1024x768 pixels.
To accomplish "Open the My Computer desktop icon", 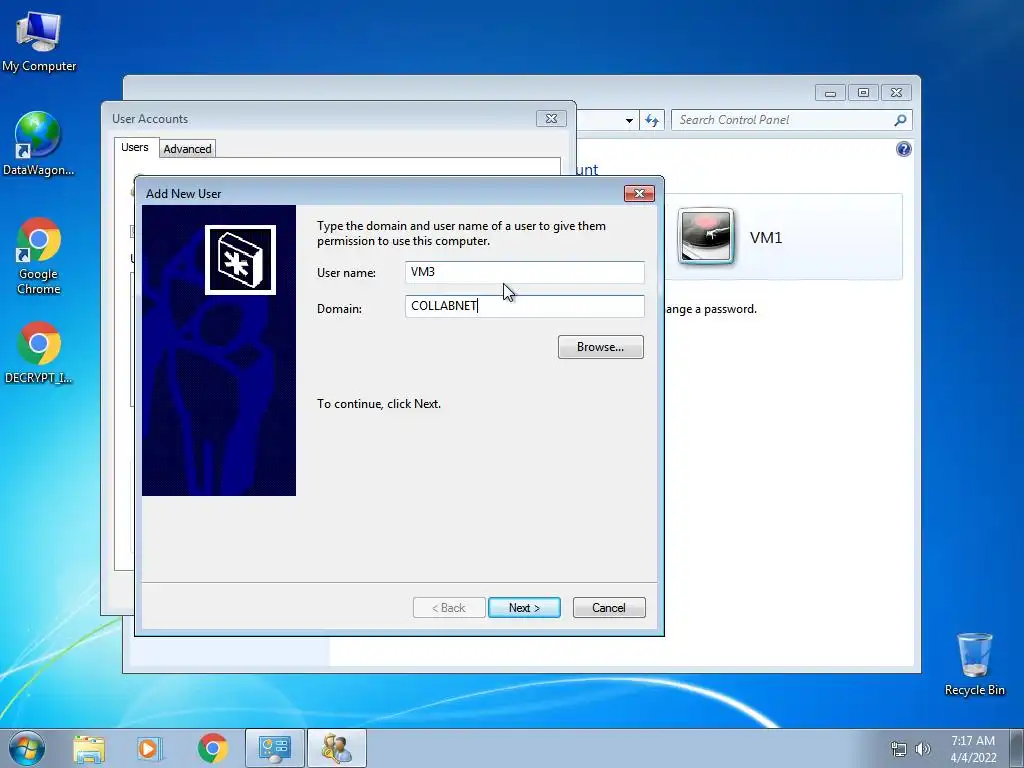I will coord(39,41).
